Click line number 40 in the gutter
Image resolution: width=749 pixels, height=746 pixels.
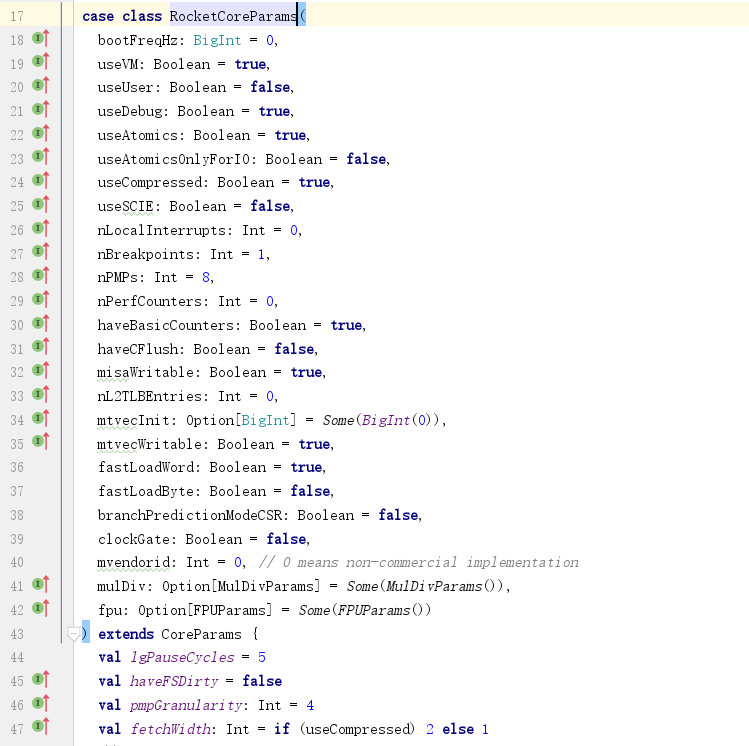pyautogui.click(x=17, y=563)
